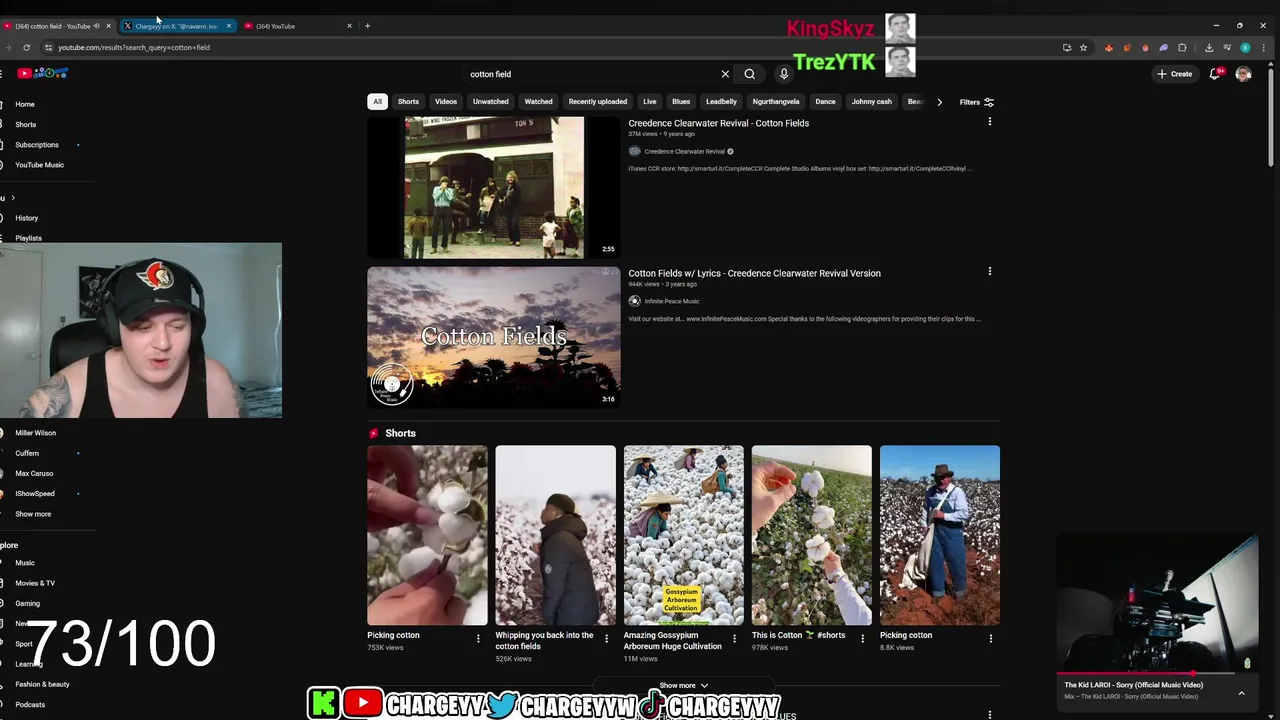Viewport: 1280px width, 720px height.
Task: Open the YouTube account avatar menu
Action: click(x=1243, y=74)
